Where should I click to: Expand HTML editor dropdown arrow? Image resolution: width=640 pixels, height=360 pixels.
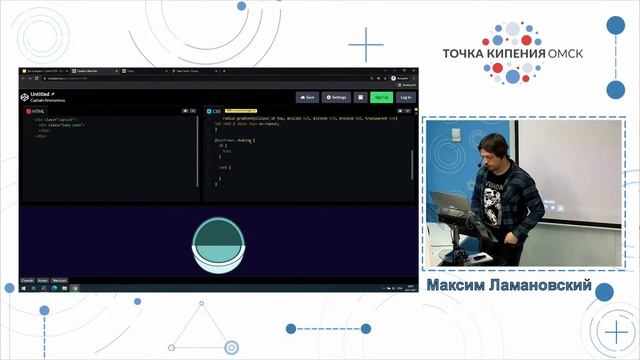pos(193,111)
